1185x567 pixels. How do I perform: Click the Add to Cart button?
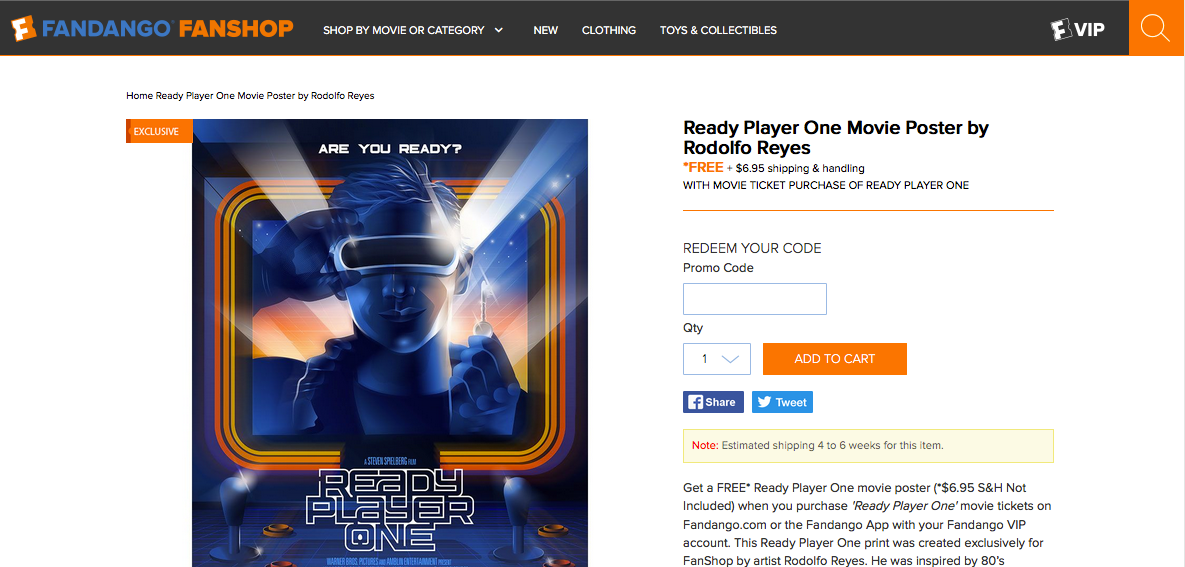click(x=834, y=359)
